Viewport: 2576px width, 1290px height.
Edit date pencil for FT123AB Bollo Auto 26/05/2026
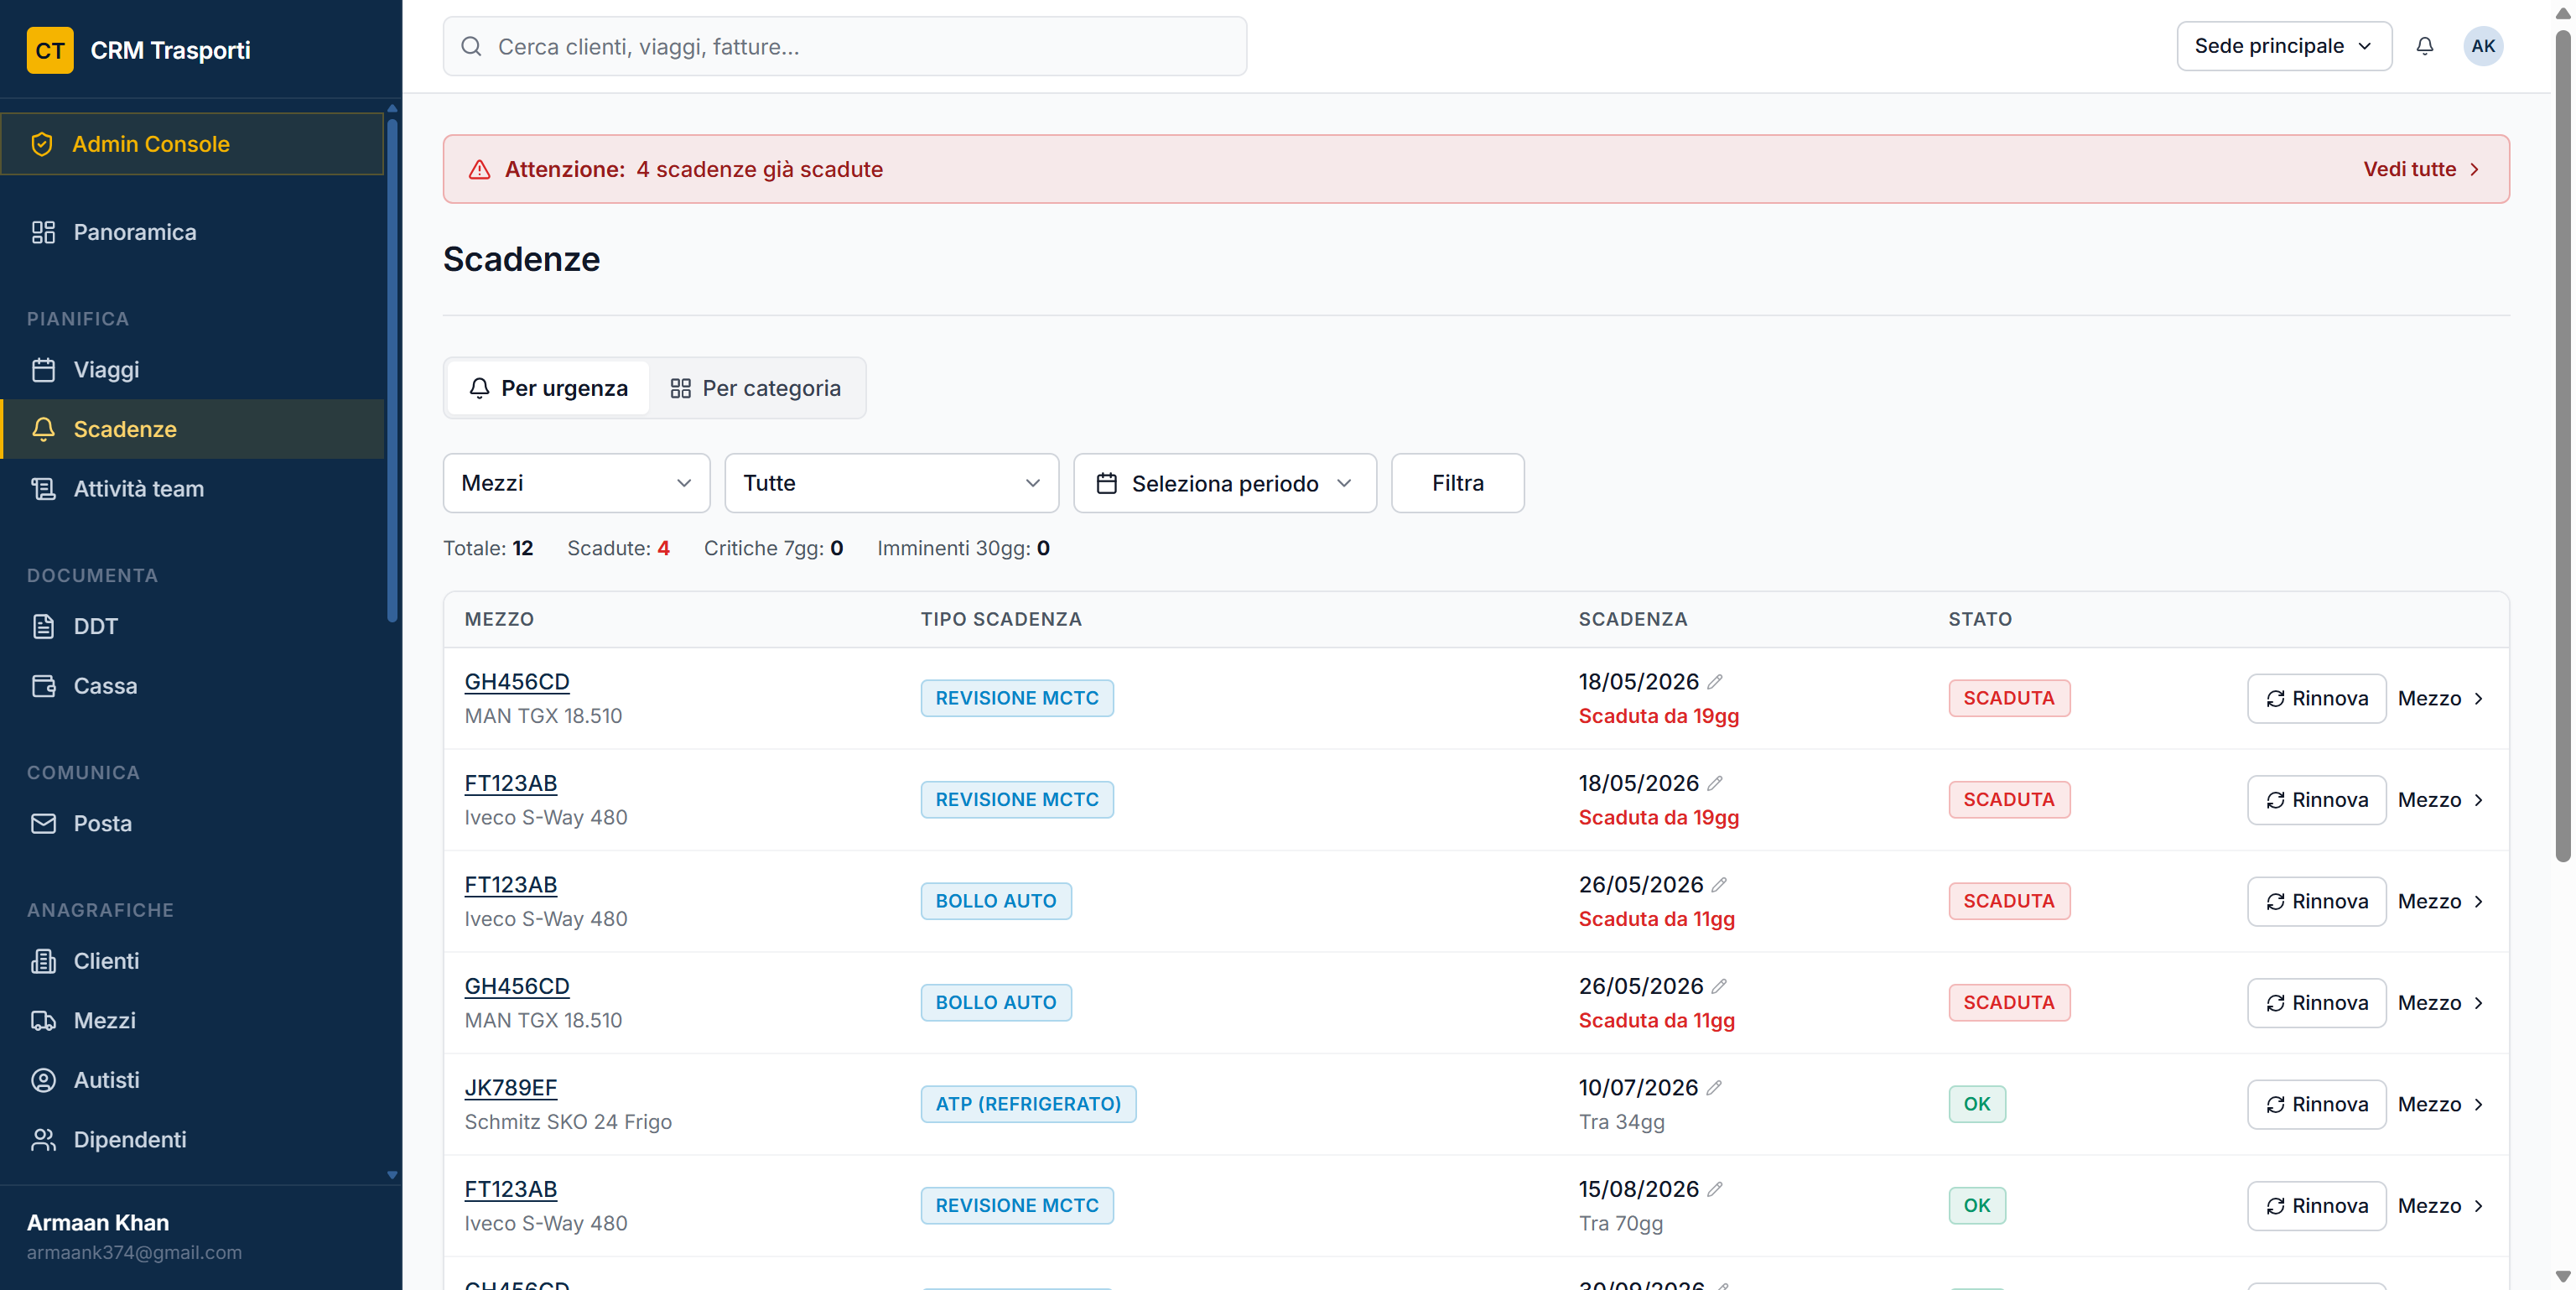[x=1719, y=885]
